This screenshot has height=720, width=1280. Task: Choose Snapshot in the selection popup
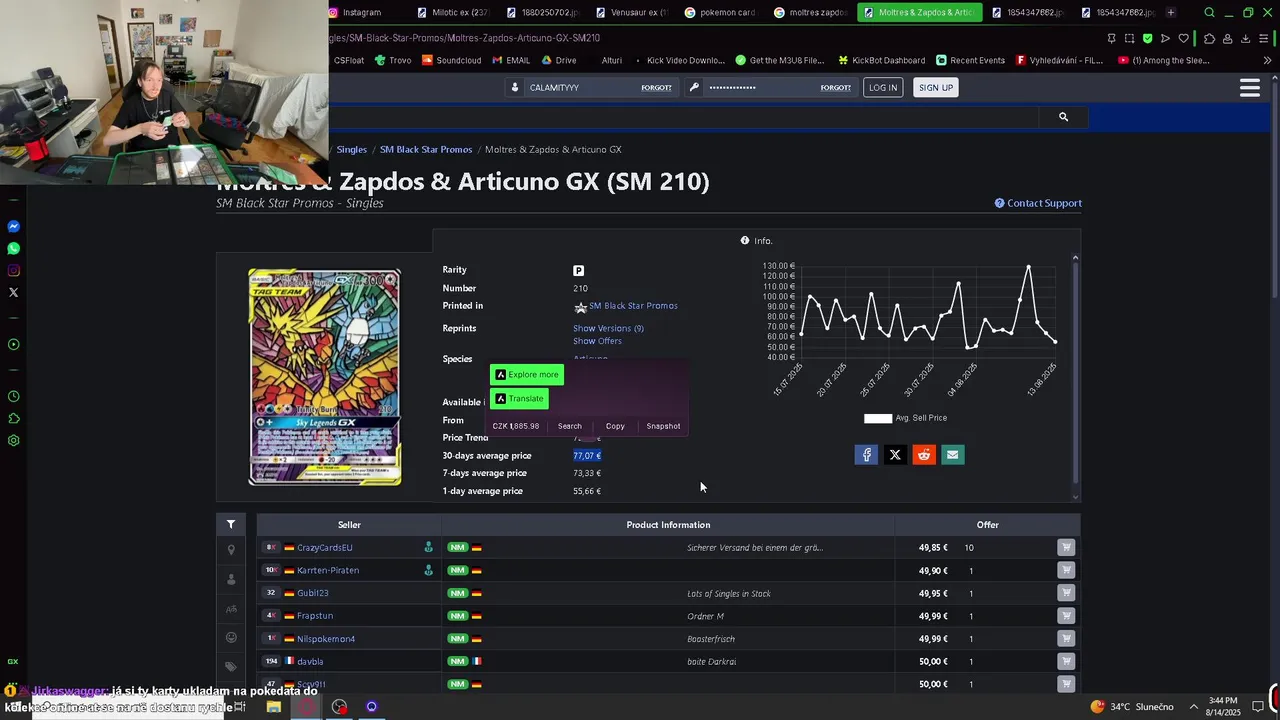point(663,426)
